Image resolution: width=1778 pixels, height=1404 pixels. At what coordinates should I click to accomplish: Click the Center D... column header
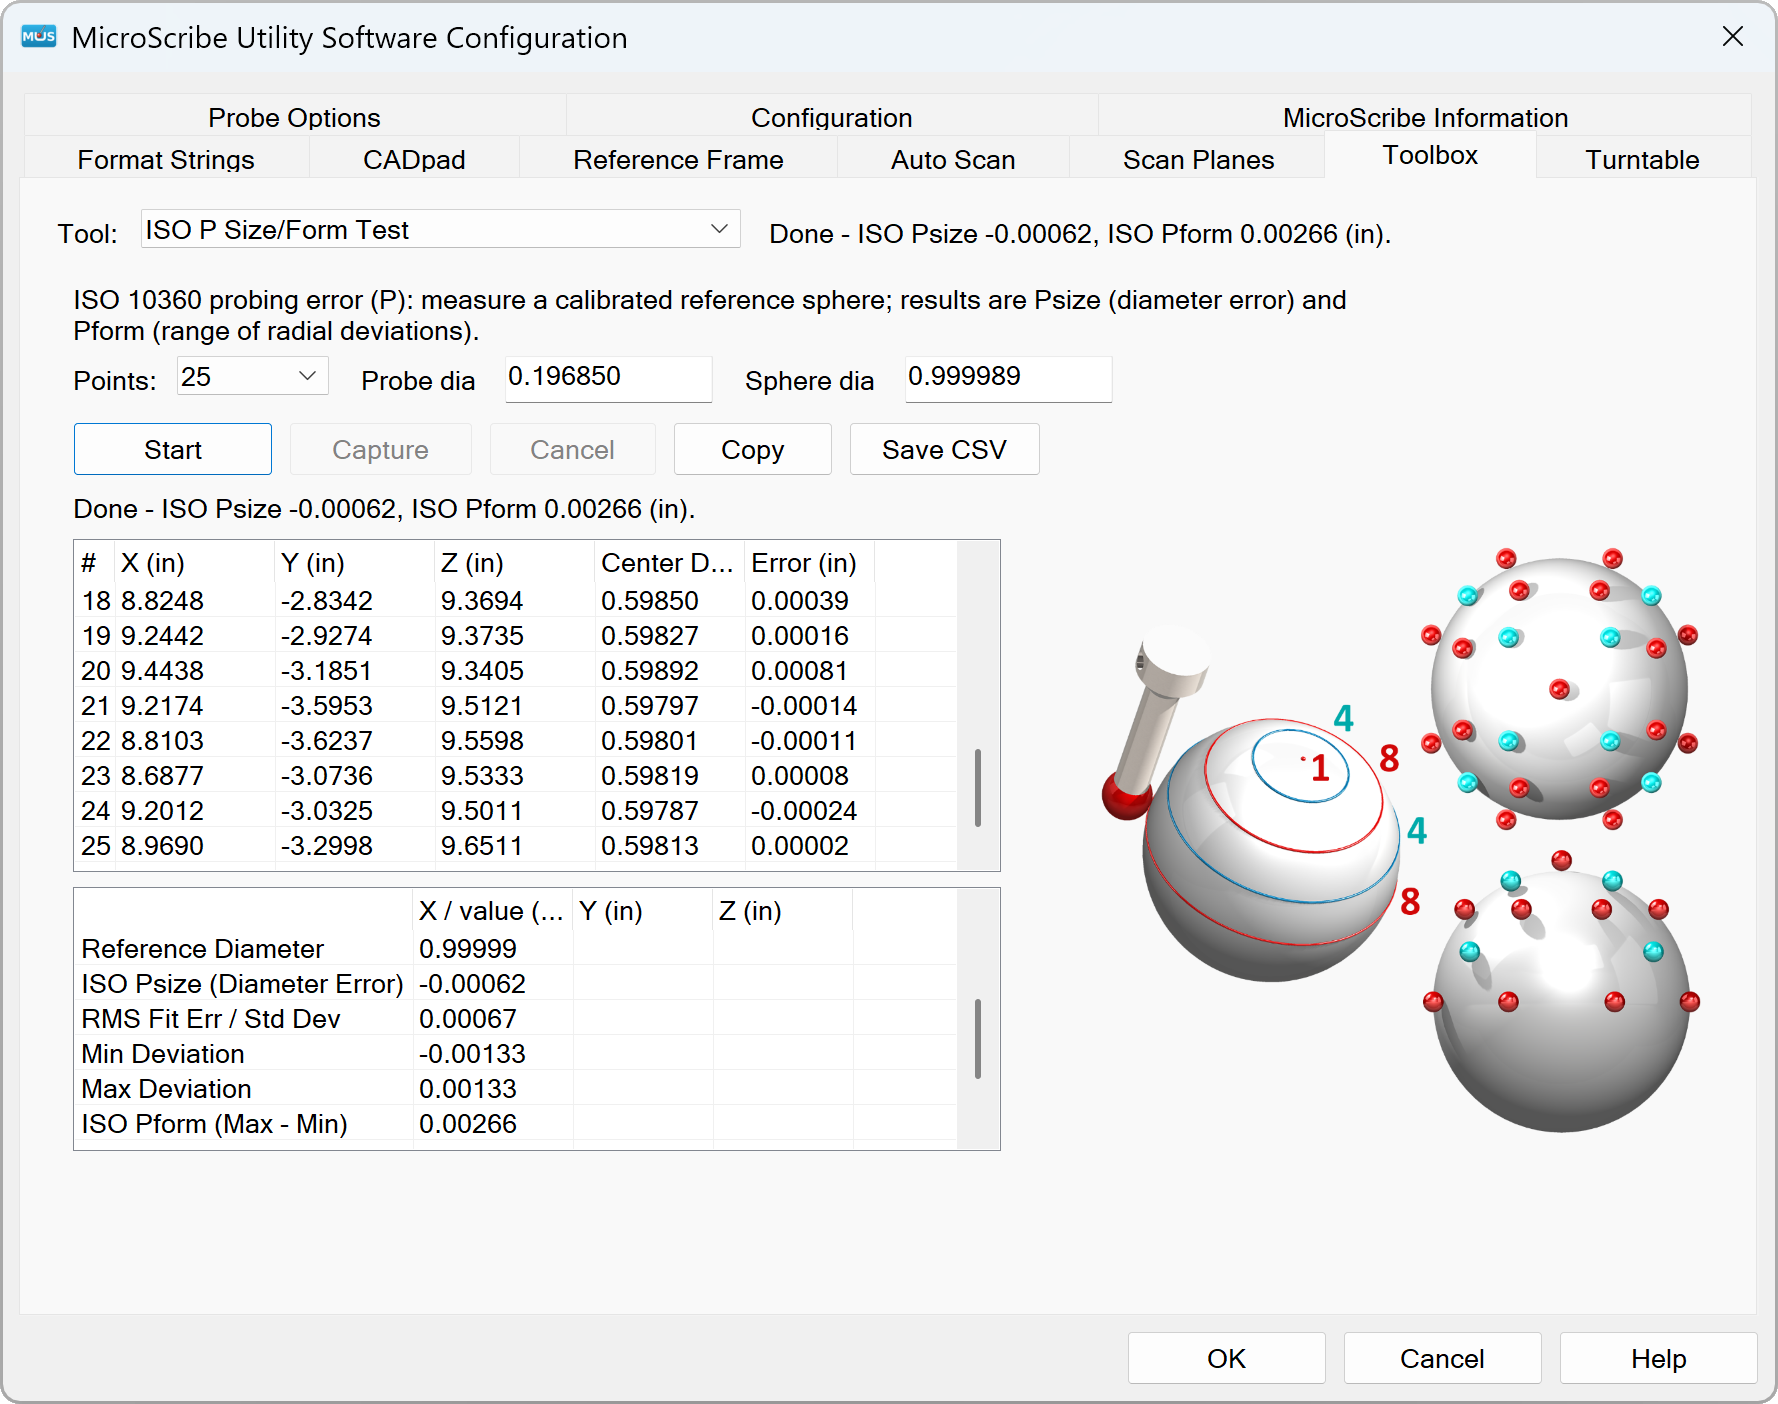(x=667, y=563)
